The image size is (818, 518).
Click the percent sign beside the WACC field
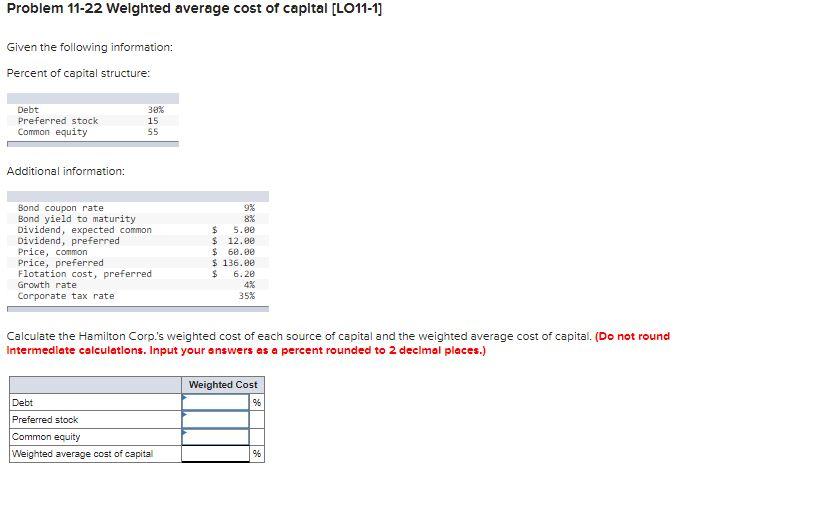pyautogui.click(x=257, y=454)
